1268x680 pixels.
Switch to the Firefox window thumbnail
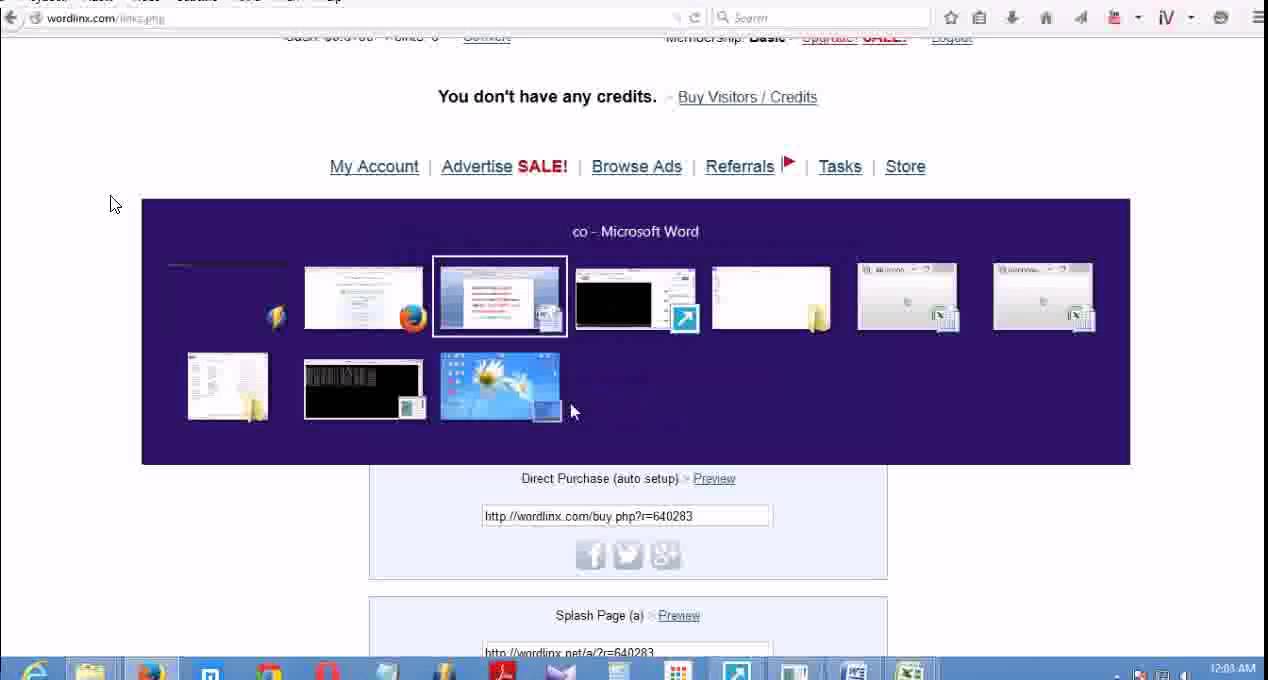pyautogui.click(x=365, y=297)
